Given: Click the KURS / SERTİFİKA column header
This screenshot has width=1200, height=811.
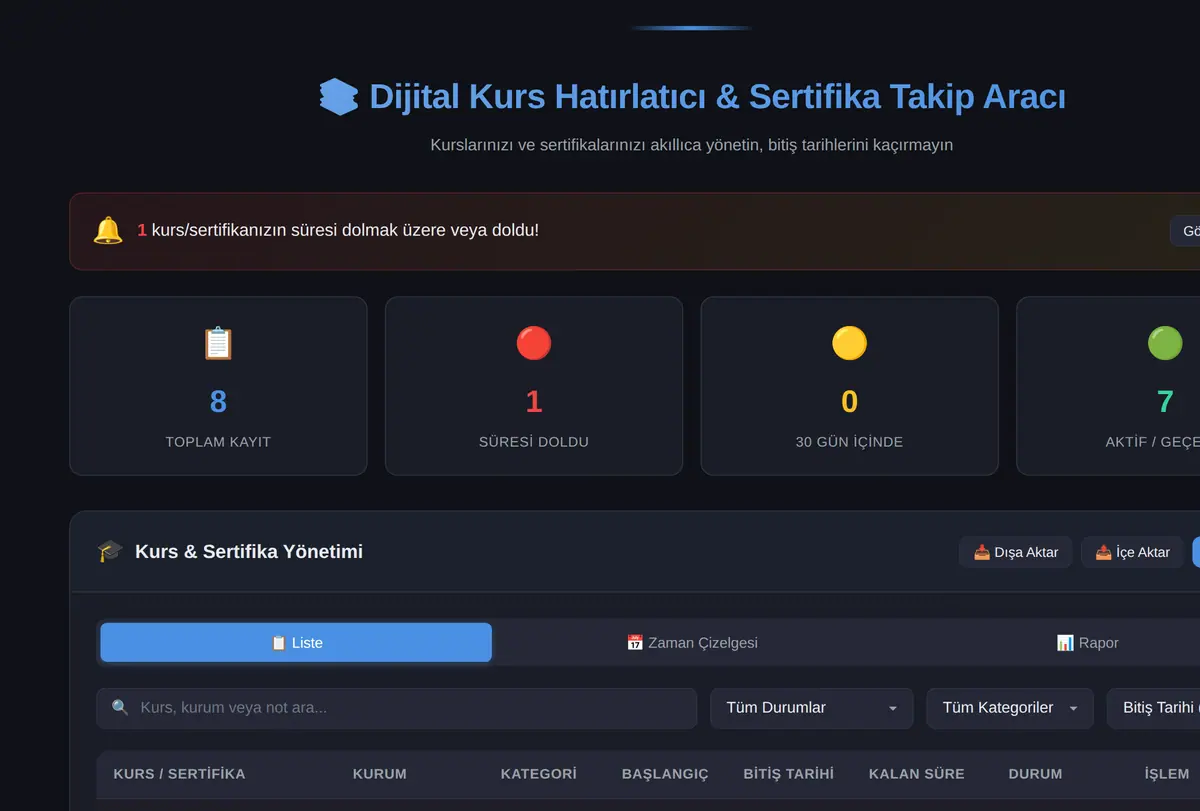Looking at the screenshot, I should click(179, 774).
